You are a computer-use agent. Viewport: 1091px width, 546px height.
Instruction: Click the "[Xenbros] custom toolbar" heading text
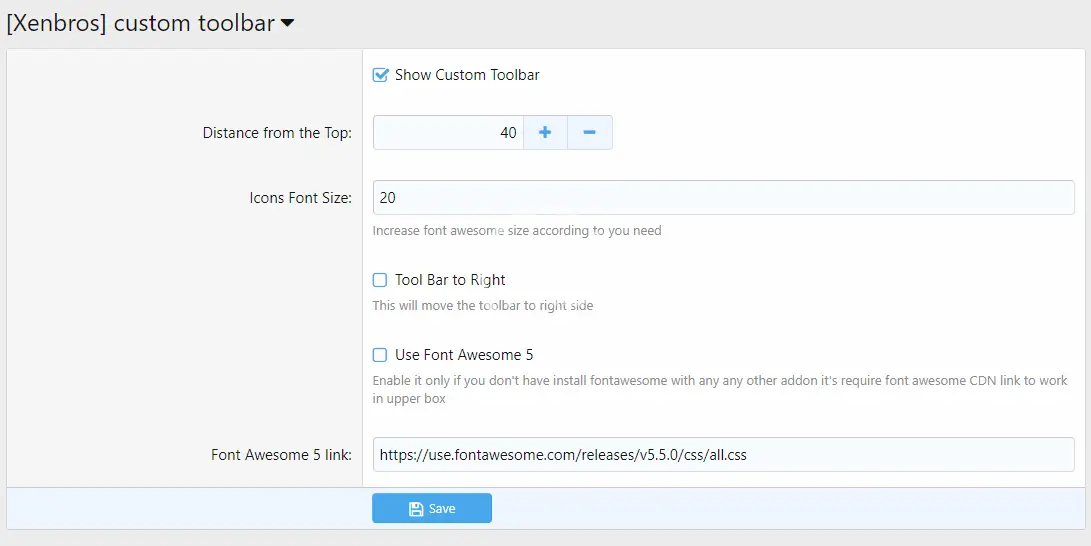tap(140, 23)
